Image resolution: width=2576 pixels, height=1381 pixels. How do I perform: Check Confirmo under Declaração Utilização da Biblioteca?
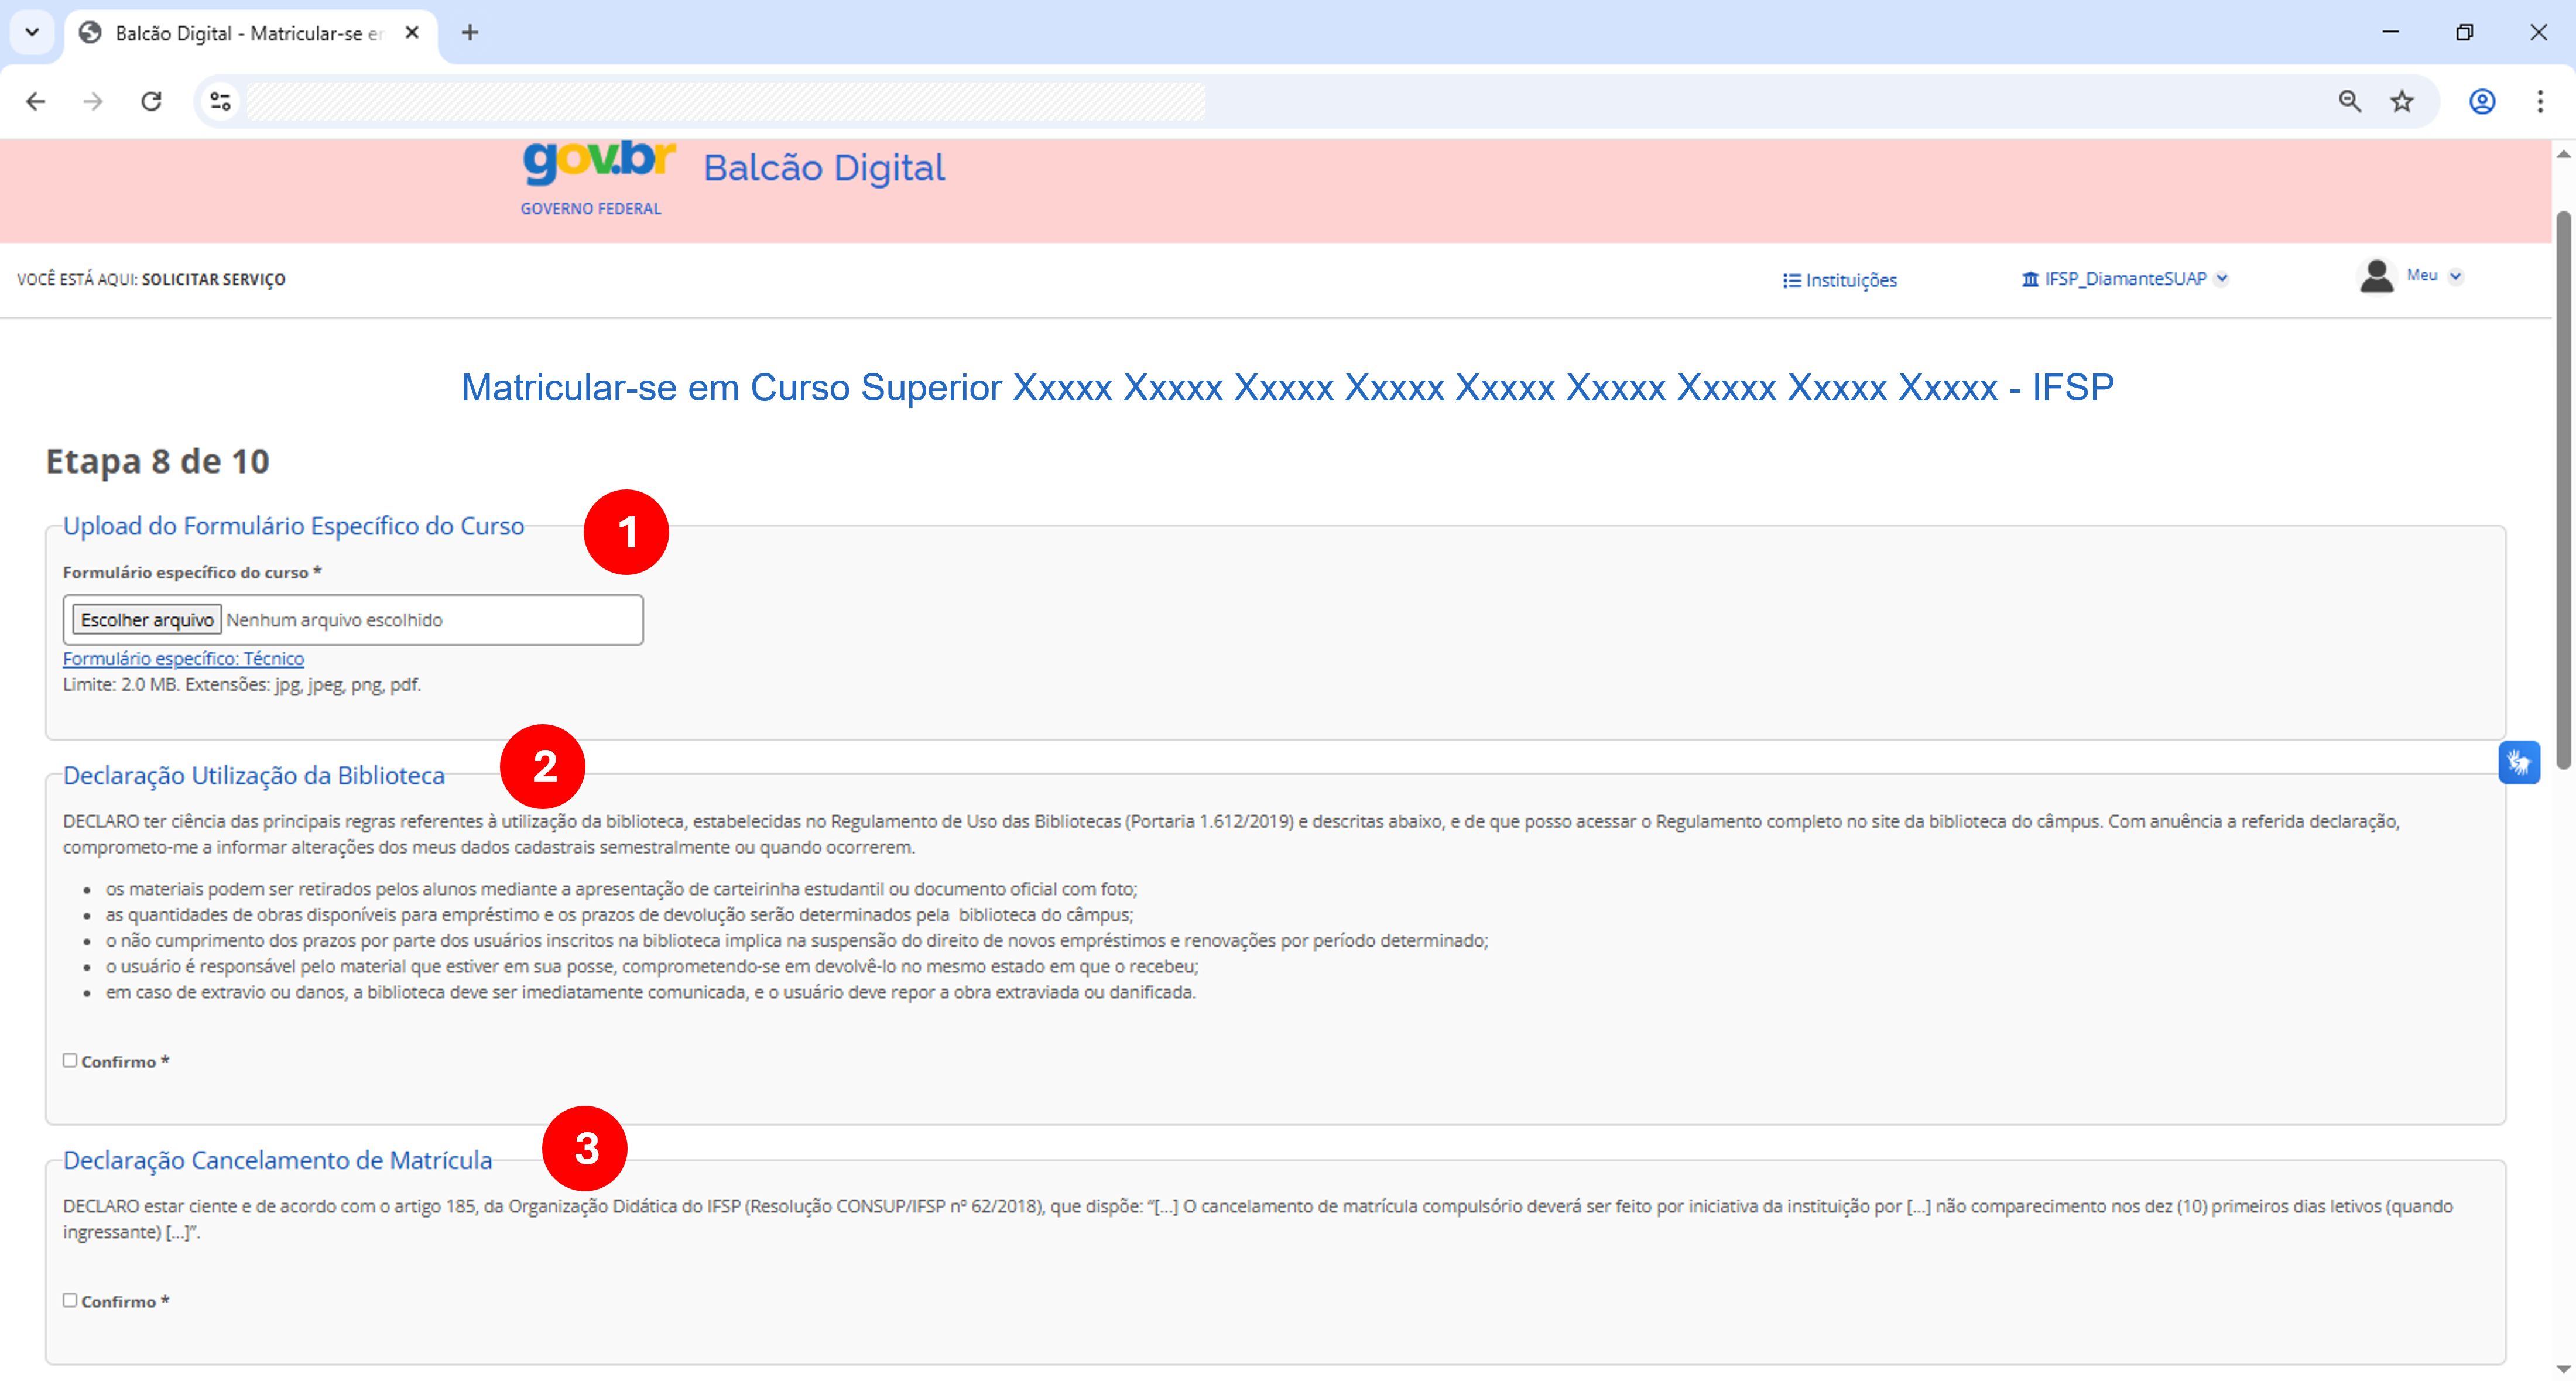pyautogui.click(x=70, y=1060)
